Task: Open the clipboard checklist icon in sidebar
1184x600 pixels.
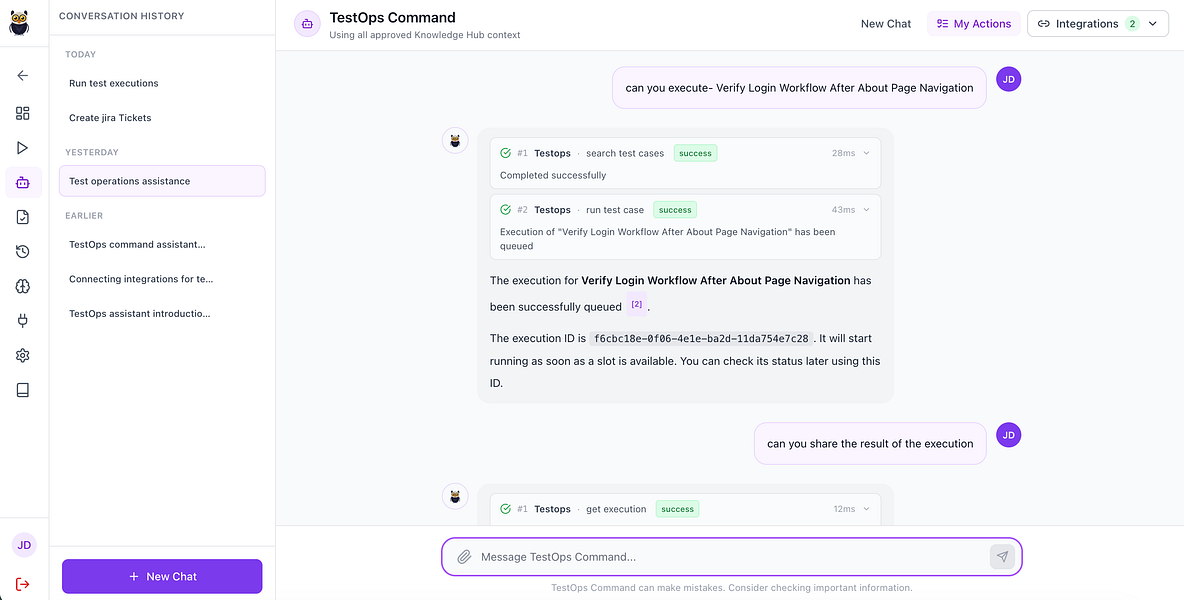Action: (23, 217)
